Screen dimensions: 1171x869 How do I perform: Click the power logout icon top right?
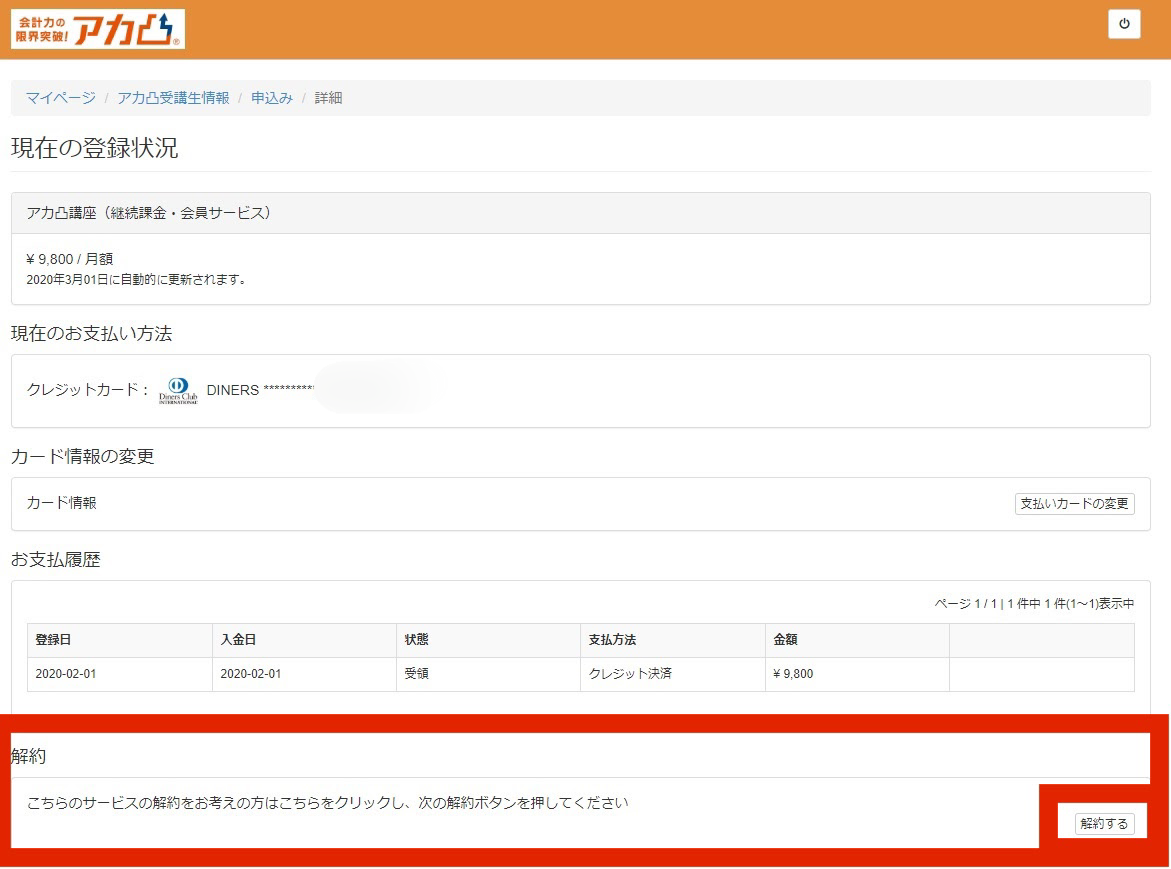click(1124, 24)
